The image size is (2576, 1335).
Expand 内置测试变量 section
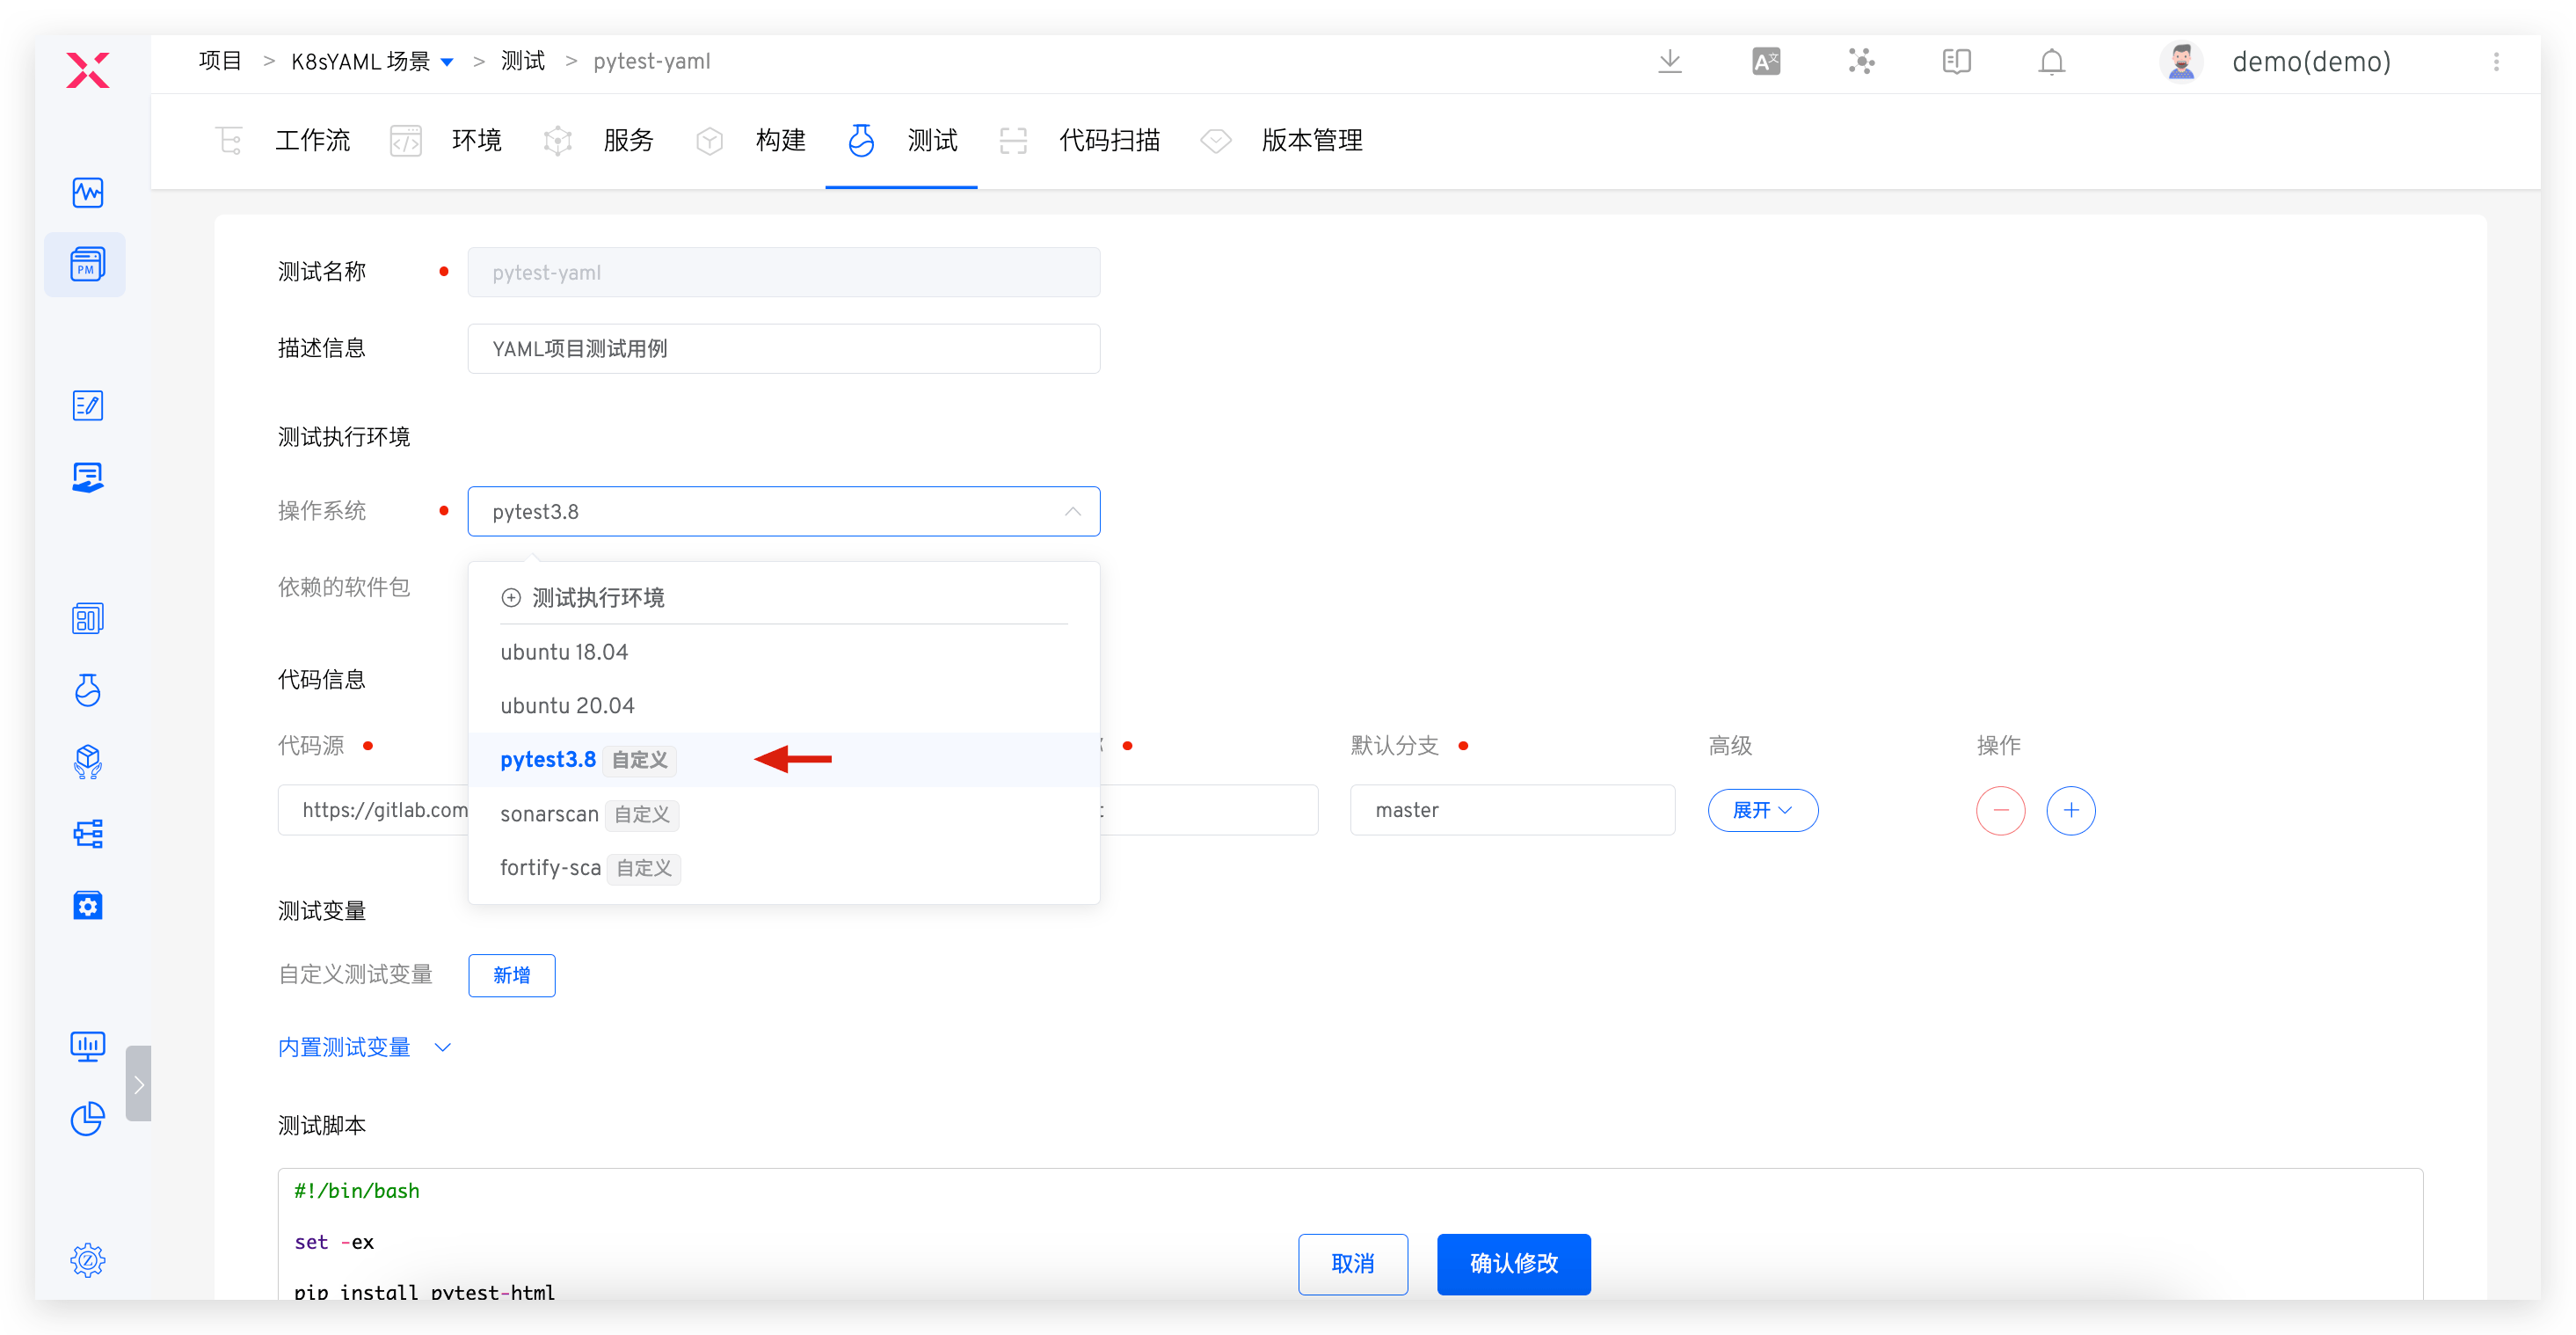[x=365, y=1047]
